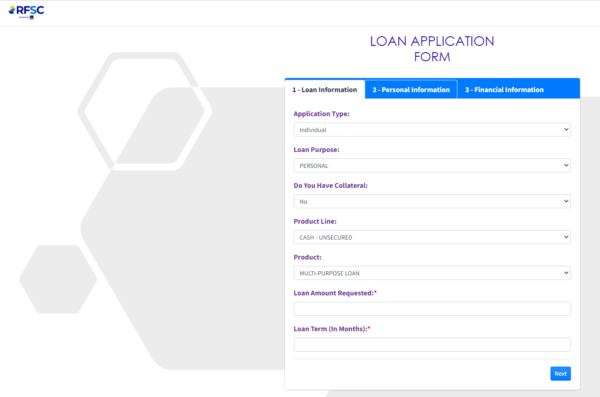Click the Loan Purpose label
Image resolution: width=600 pixels, height=397 pixels.
(x=316, y=150)
